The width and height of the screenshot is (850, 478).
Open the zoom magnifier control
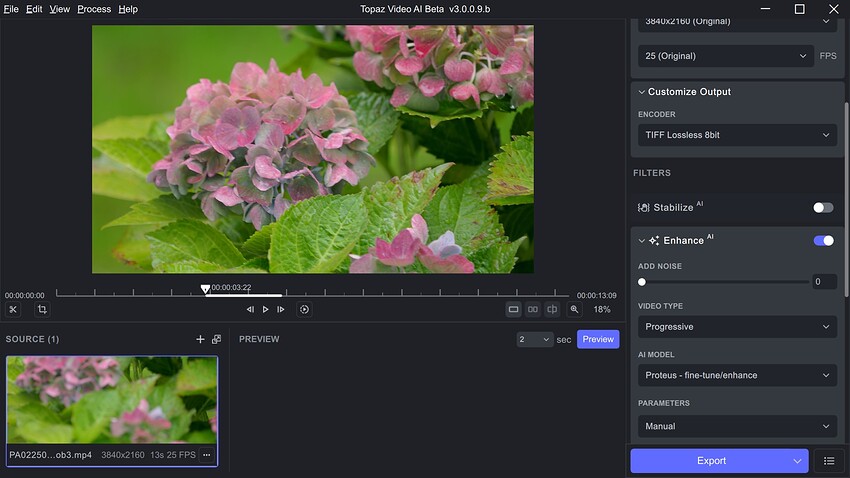(575, 309)
